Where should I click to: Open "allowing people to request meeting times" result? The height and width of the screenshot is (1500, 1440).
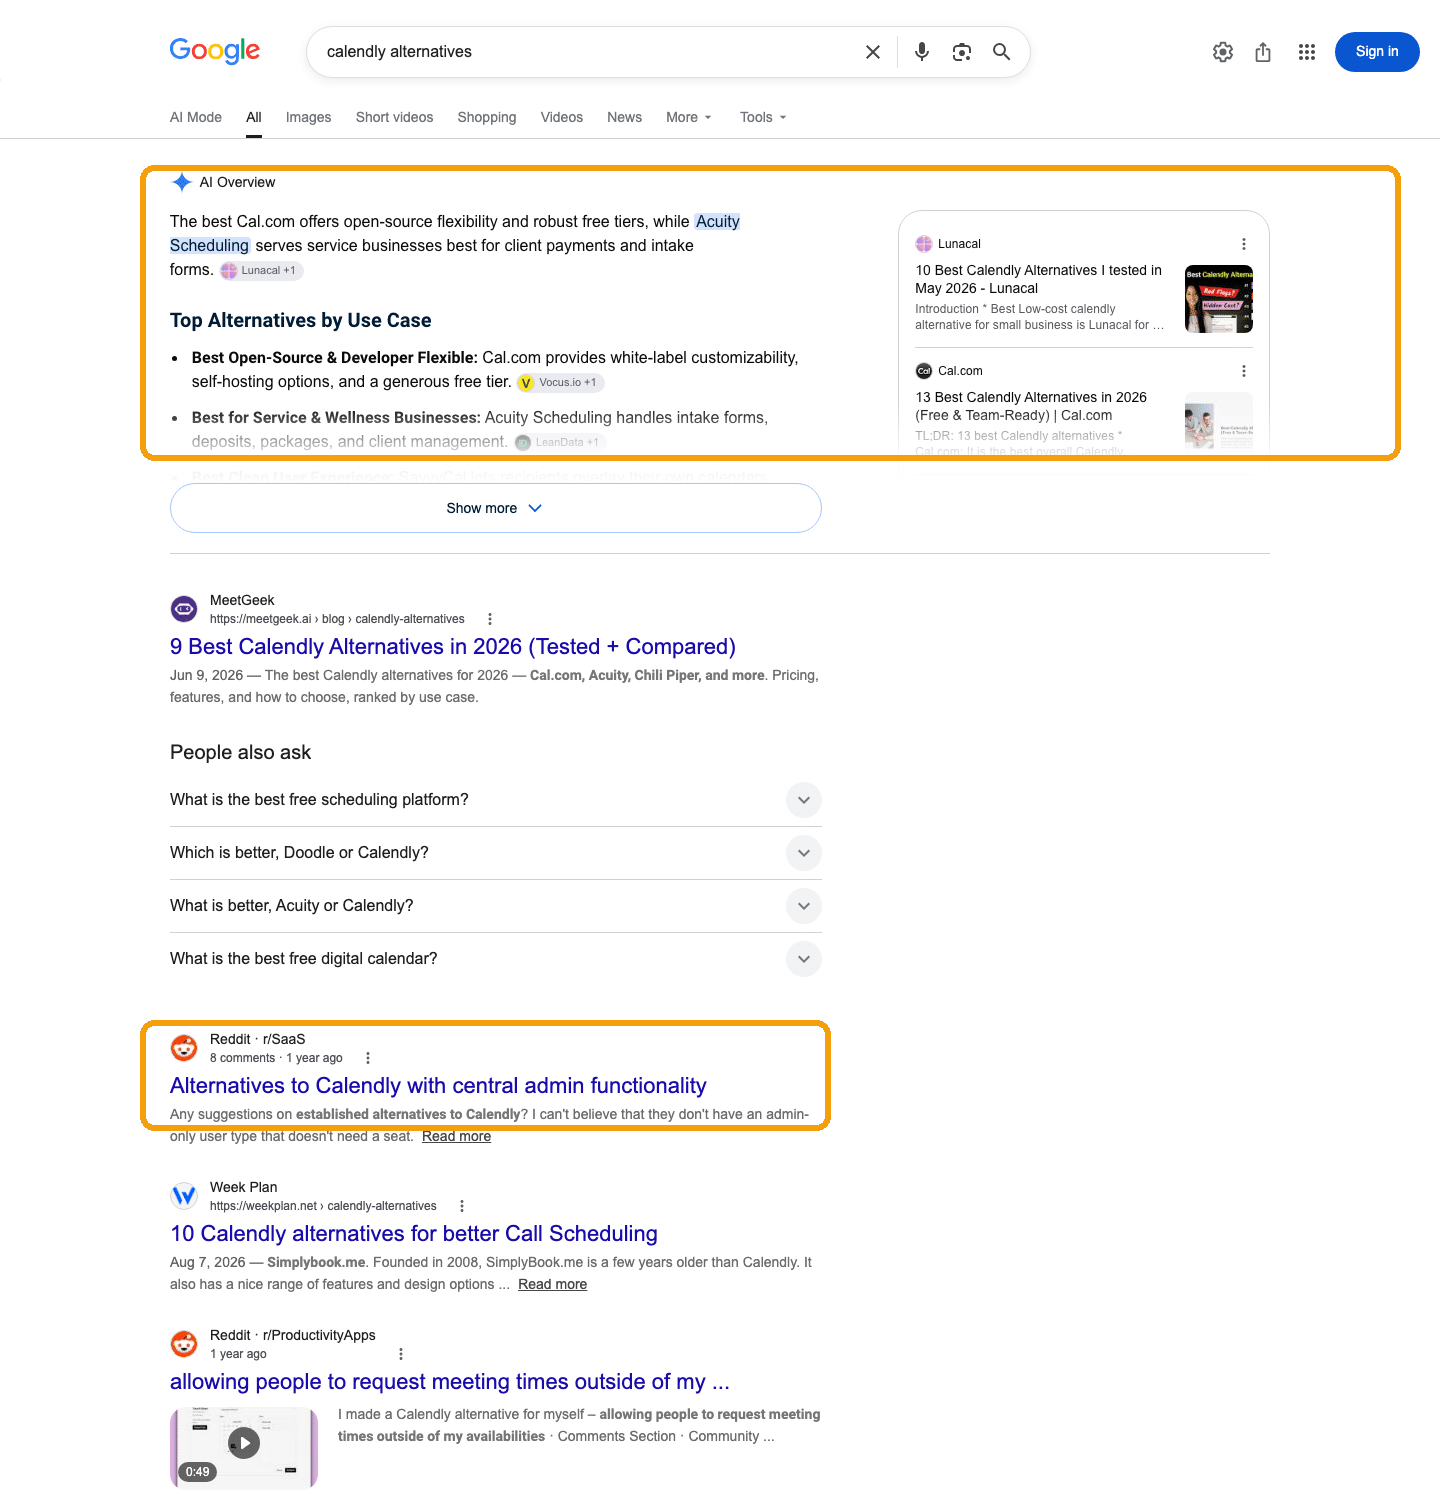pos(450,1382)
